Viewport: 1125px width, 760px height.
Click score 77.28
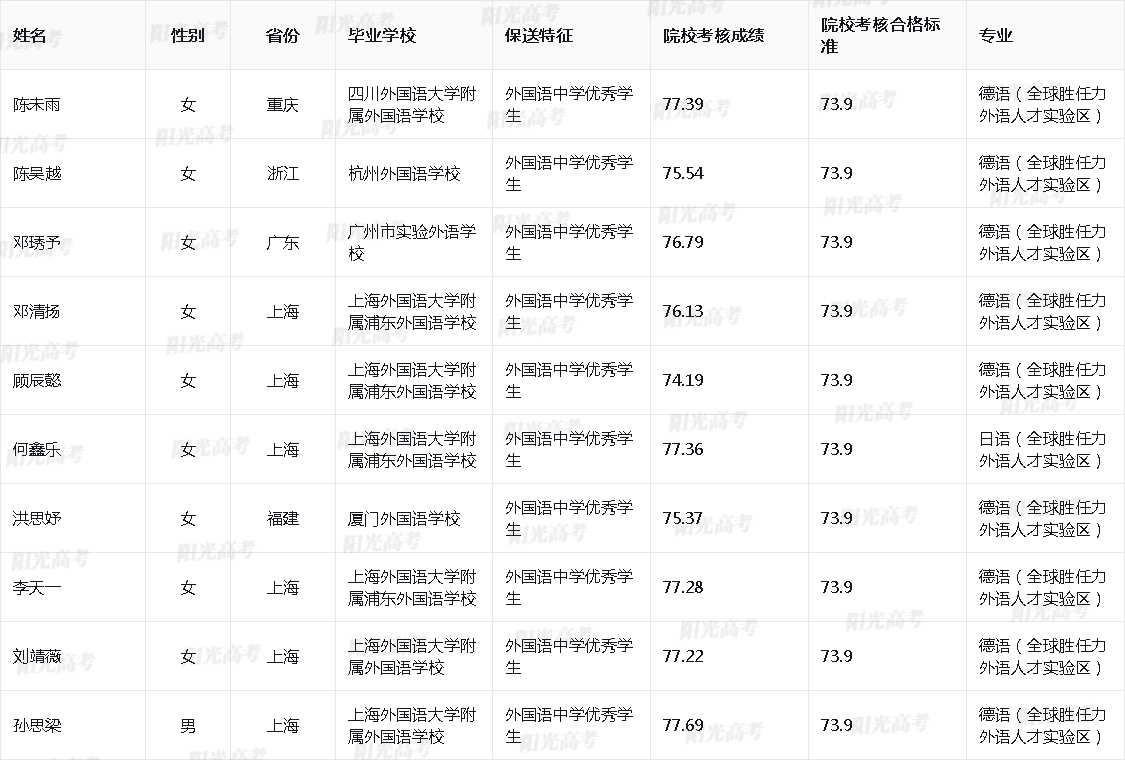tap(683, 587)
